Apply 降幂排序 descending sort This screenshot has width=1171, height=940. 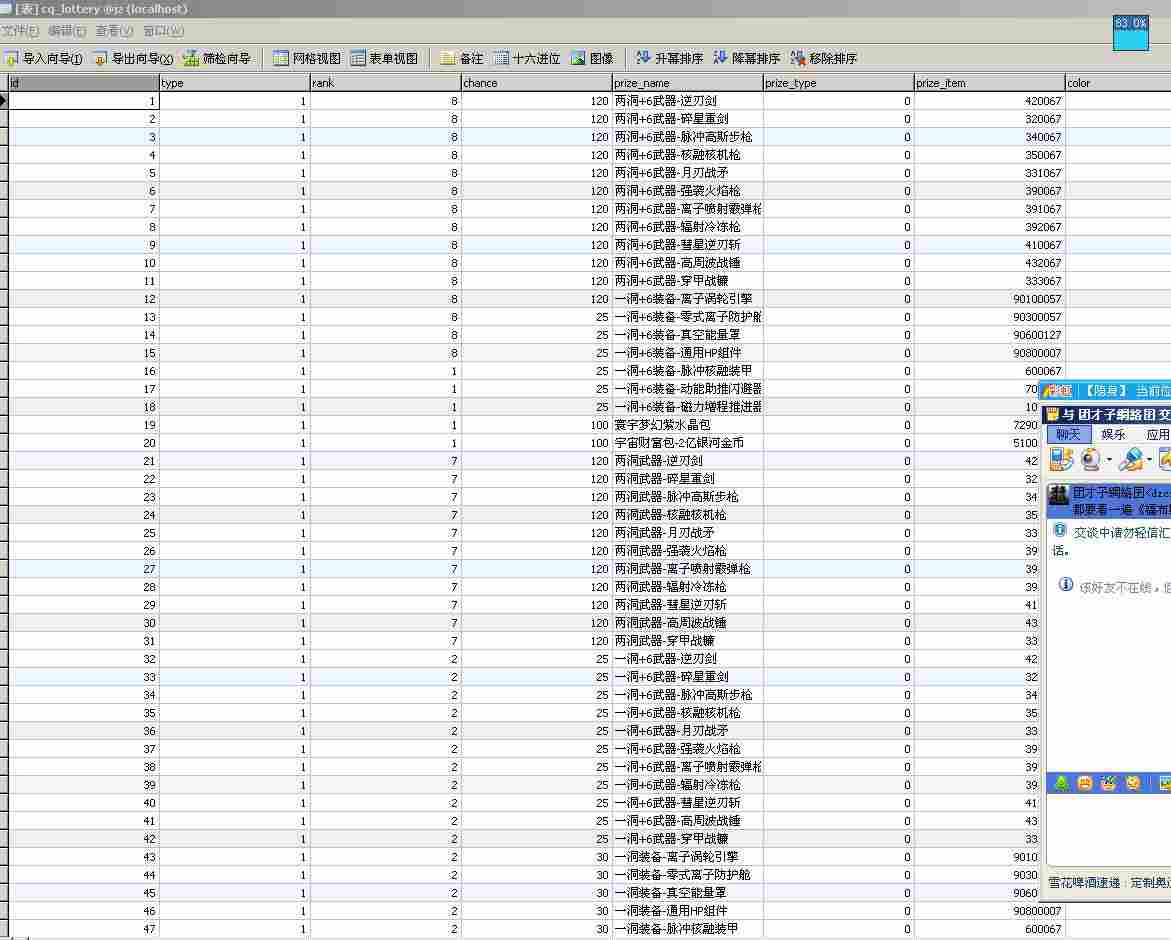747,59
